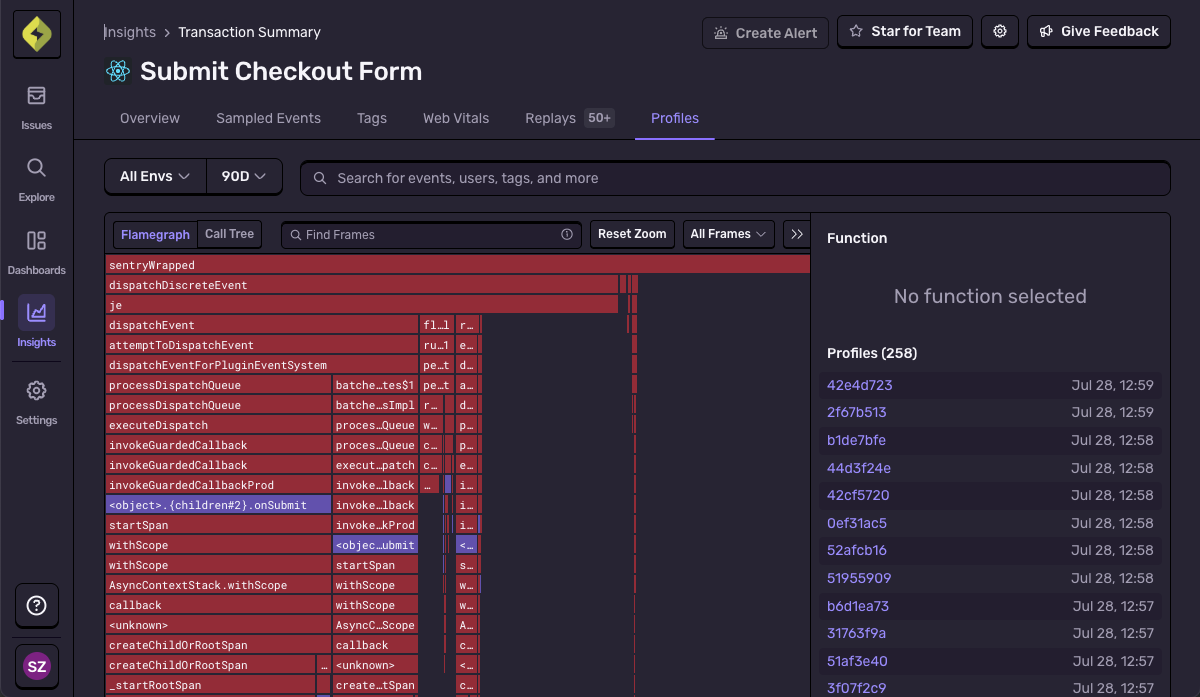Click the Reset Zoom button
The image size is (1200, 697).
[632, 234]
